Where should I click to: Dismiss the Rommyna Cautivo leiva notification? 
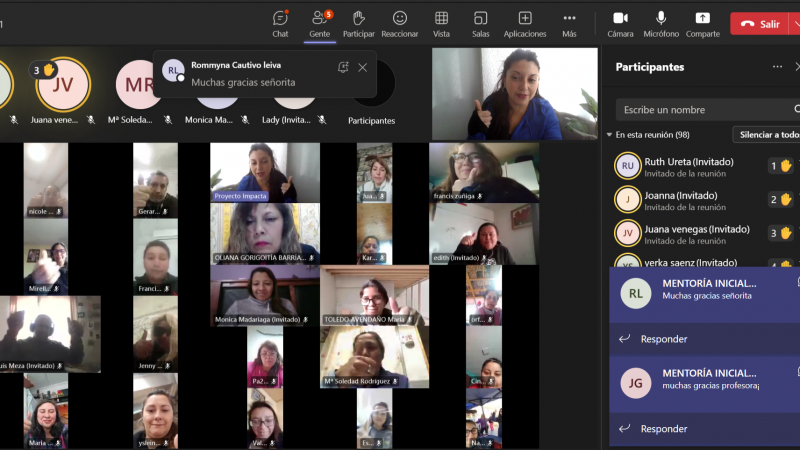click(363, 67)
